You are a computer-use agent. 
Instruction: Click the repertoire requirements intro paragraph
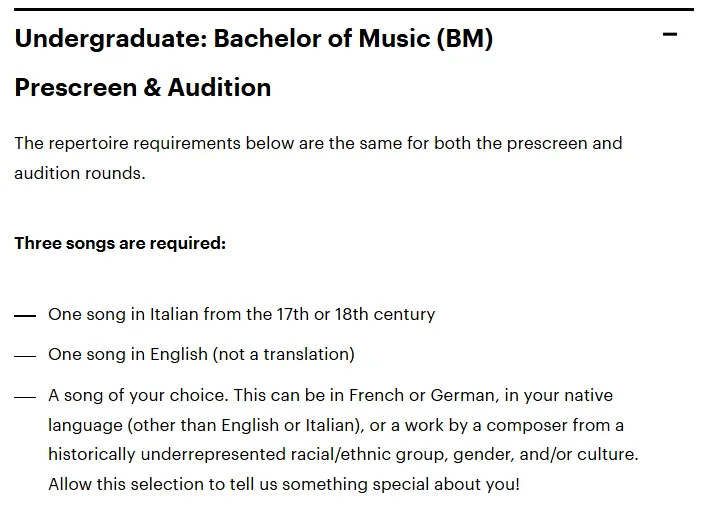click(318, 158)
